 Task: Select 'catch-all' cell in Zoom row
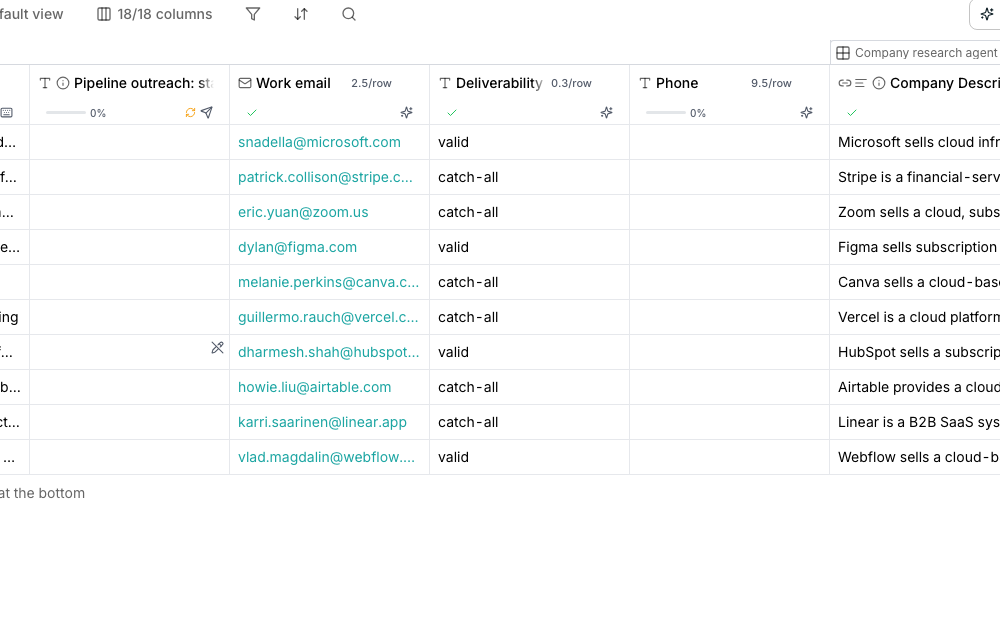530,212
